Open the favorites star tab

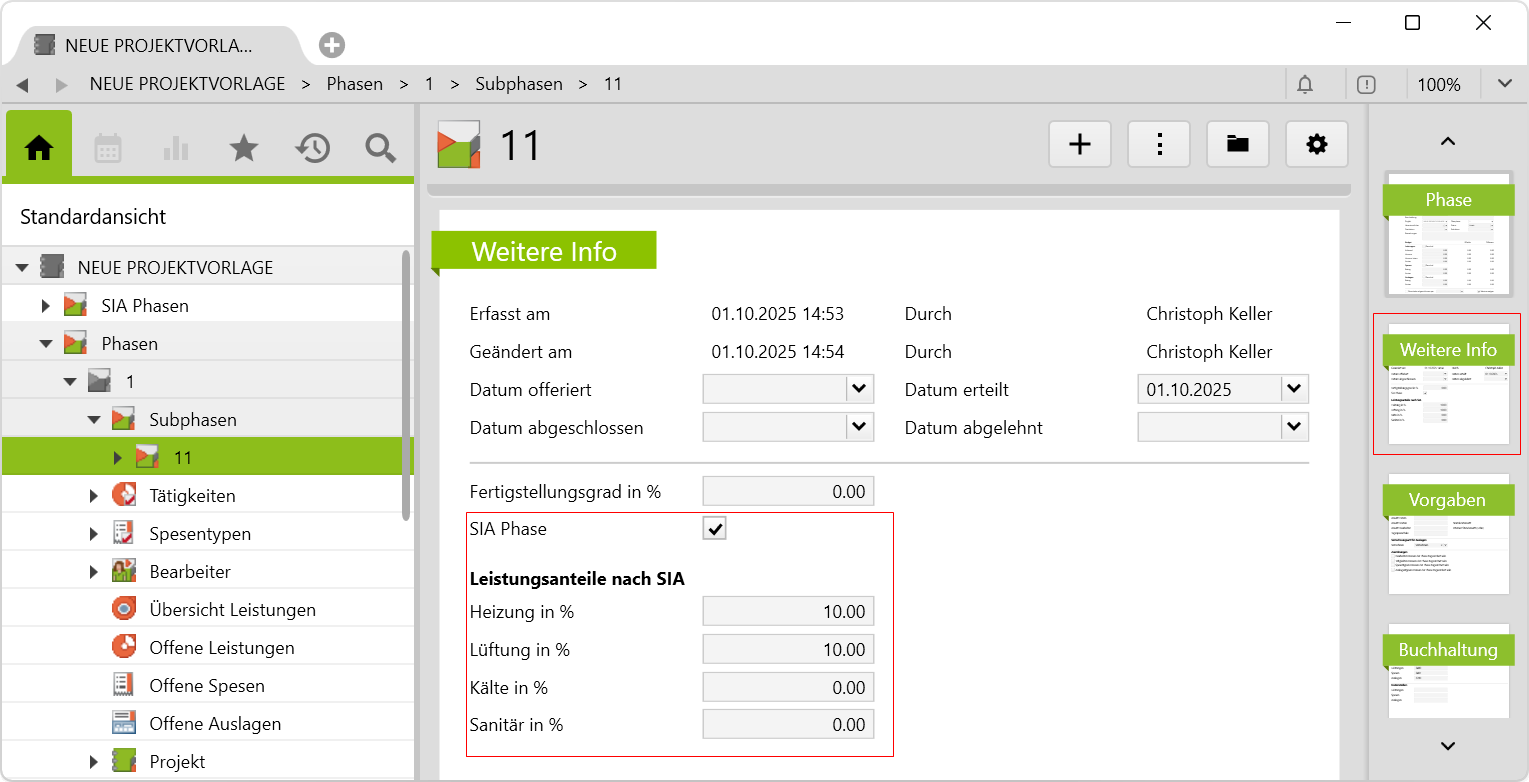[x=244, y=148]
